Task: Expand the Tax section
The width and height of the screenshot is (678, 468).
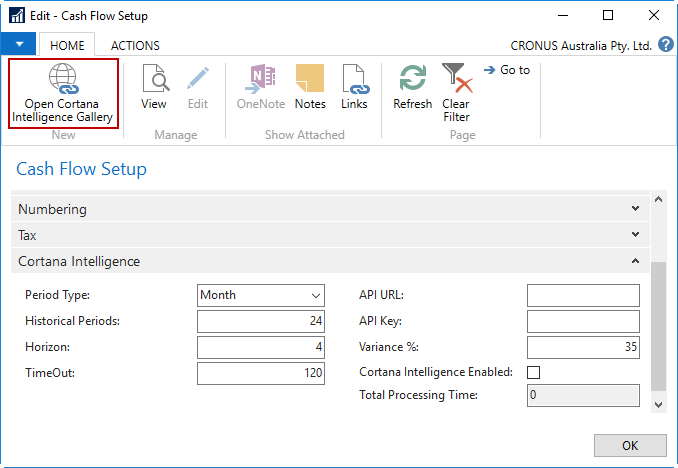Action: click(330, 235)
